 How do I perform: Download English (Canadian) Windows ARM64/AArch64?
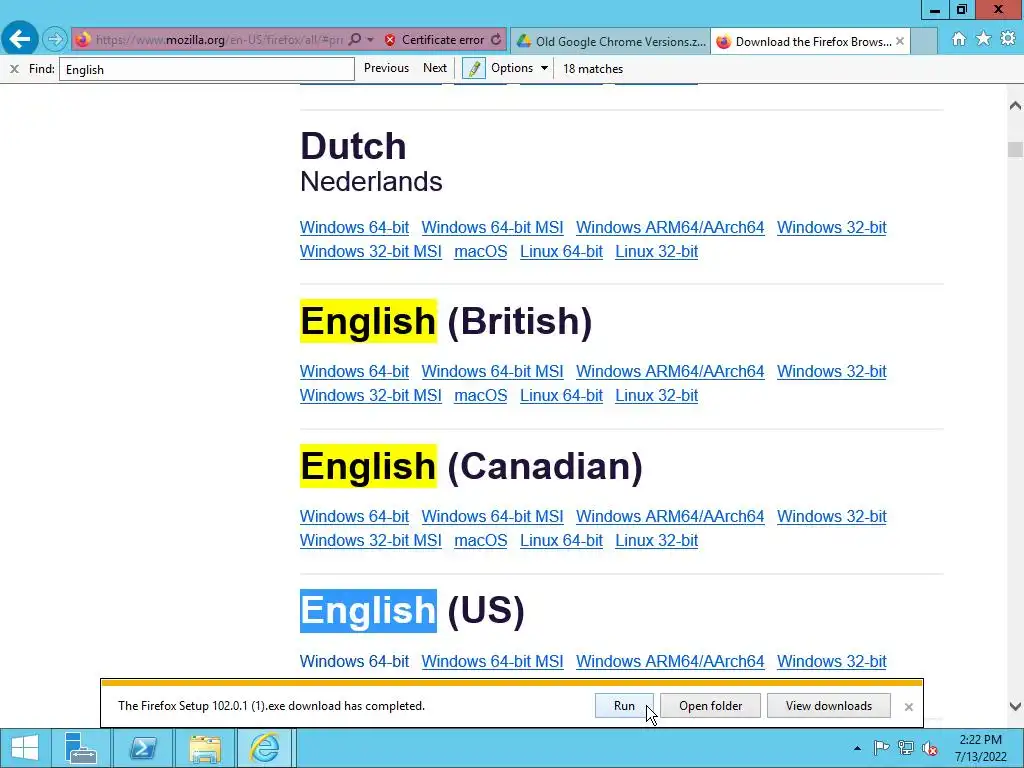(670, 516)
